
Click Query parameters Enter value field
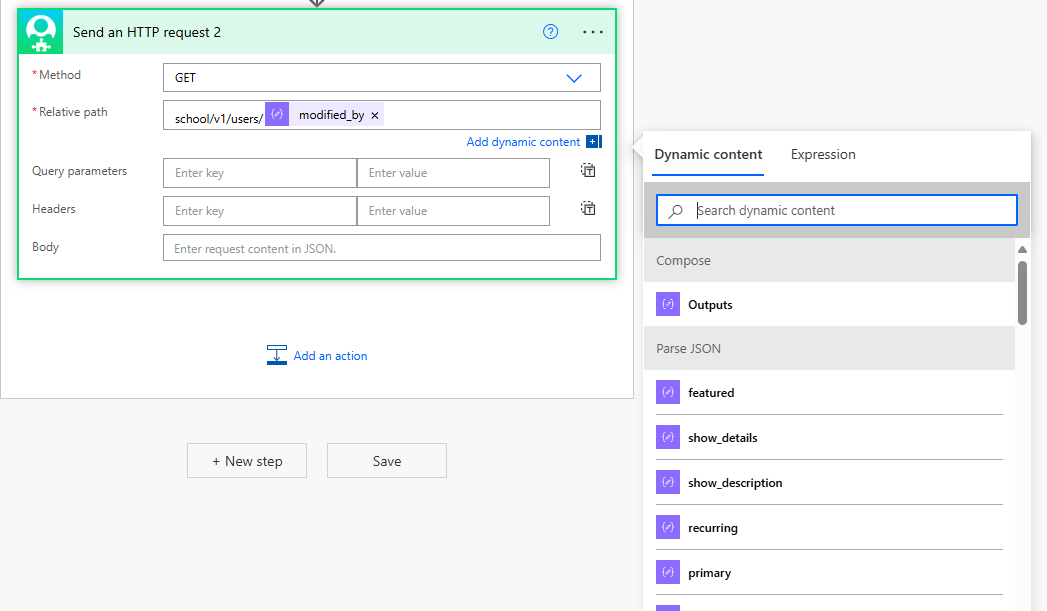coord(453,173)
